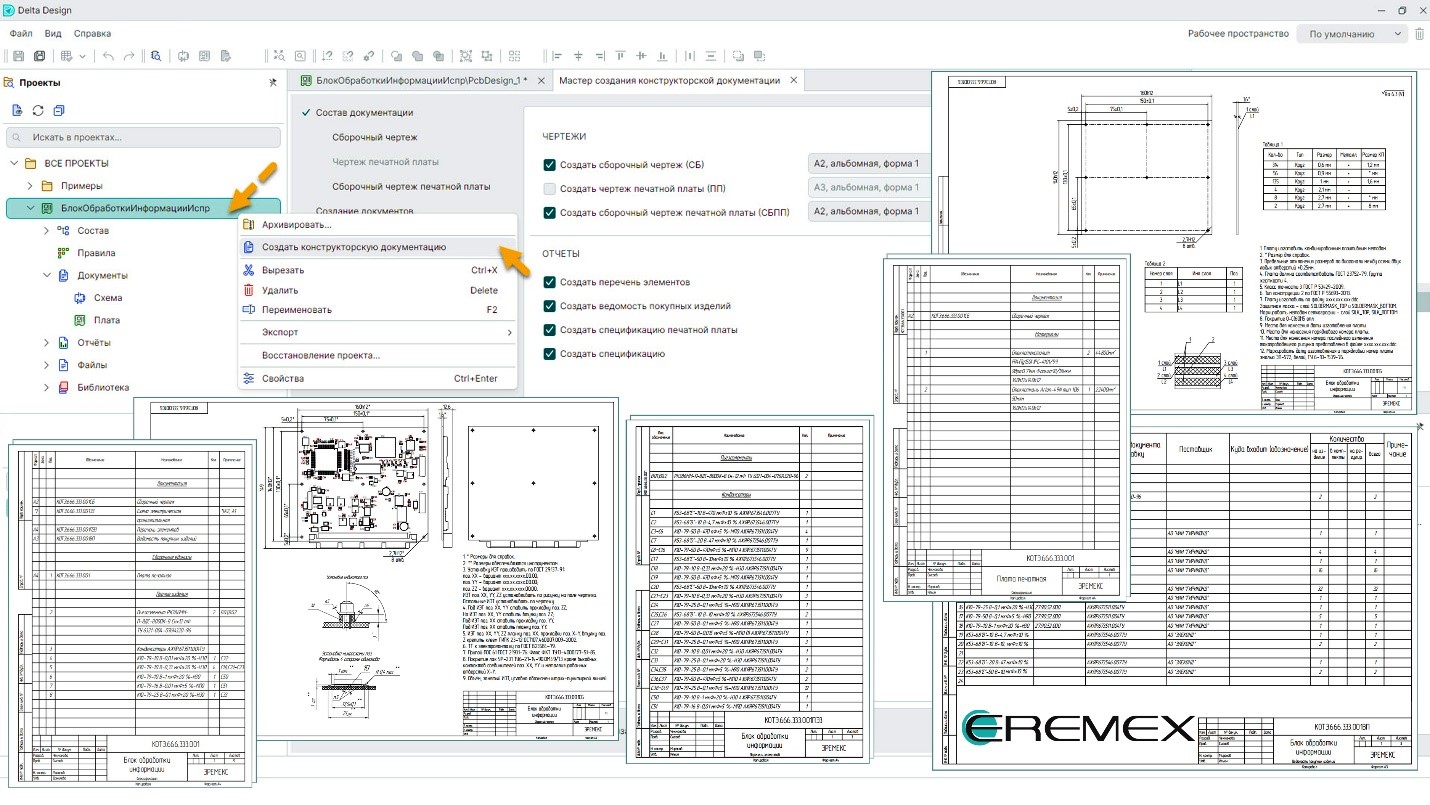Click the distribute horizontally icon
The width and height of the screenshot is (1430, 805).
[x=689, y=56]
